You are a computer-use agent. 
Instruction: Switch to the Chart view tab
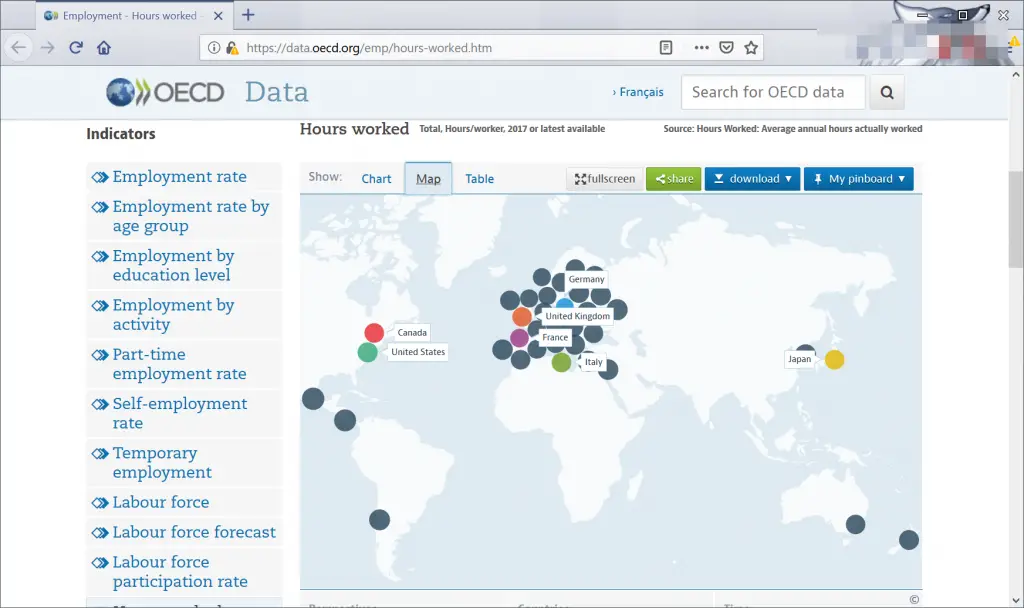point(376,179)
